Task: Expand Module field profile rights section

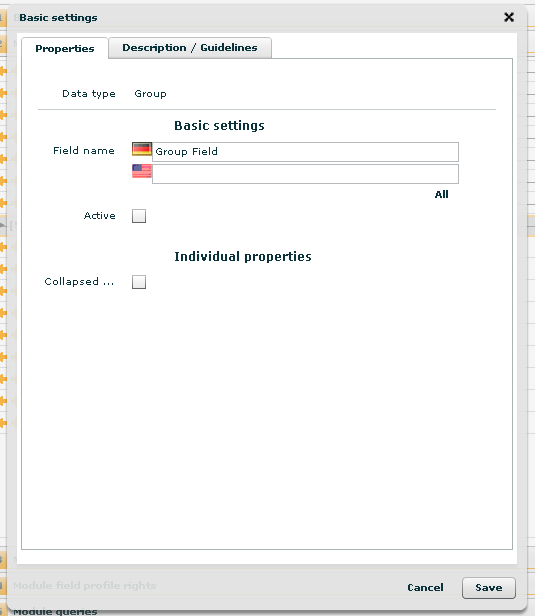Action: click(x=84, y=585)
